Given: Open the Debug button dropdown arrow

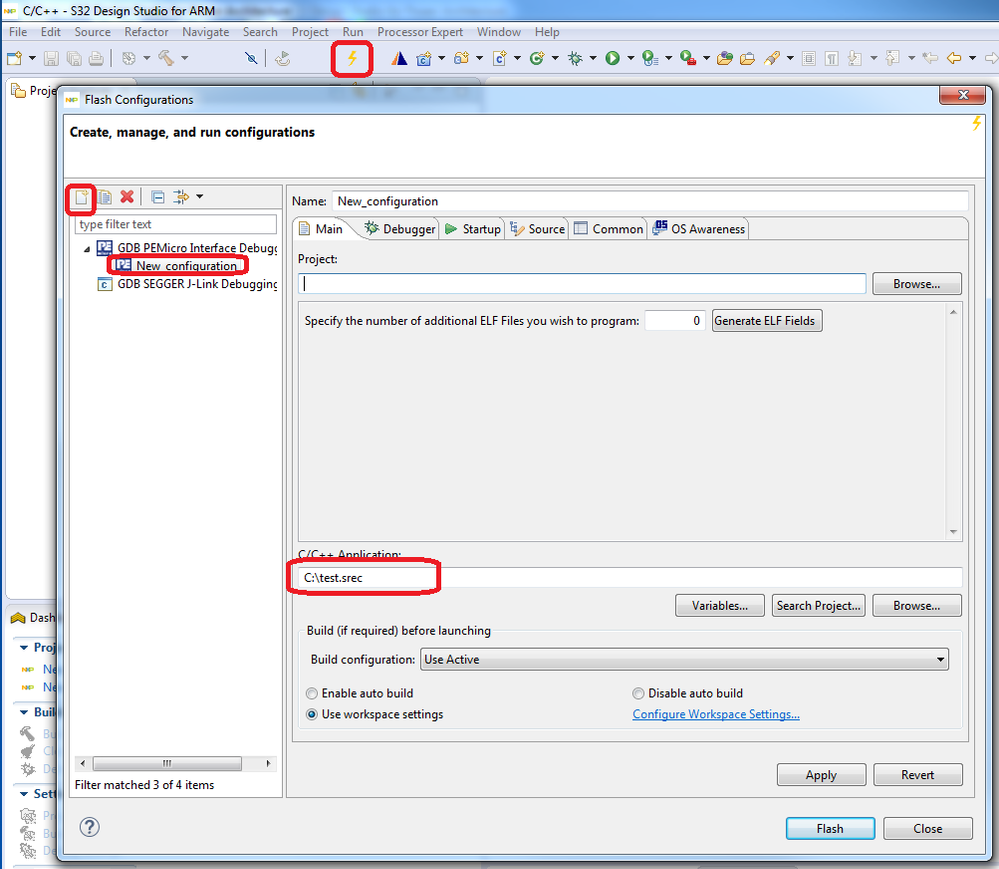Looking at the screenshot, I should coord(593,59).
